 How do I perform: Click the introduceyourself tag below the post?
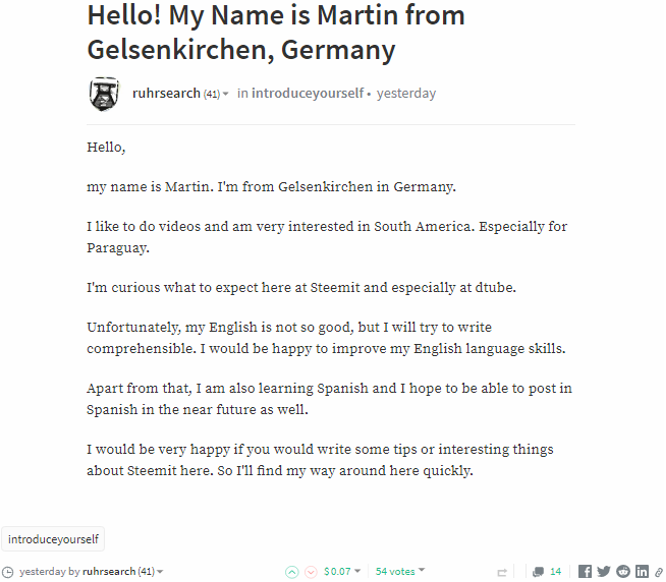pos(53,539)
